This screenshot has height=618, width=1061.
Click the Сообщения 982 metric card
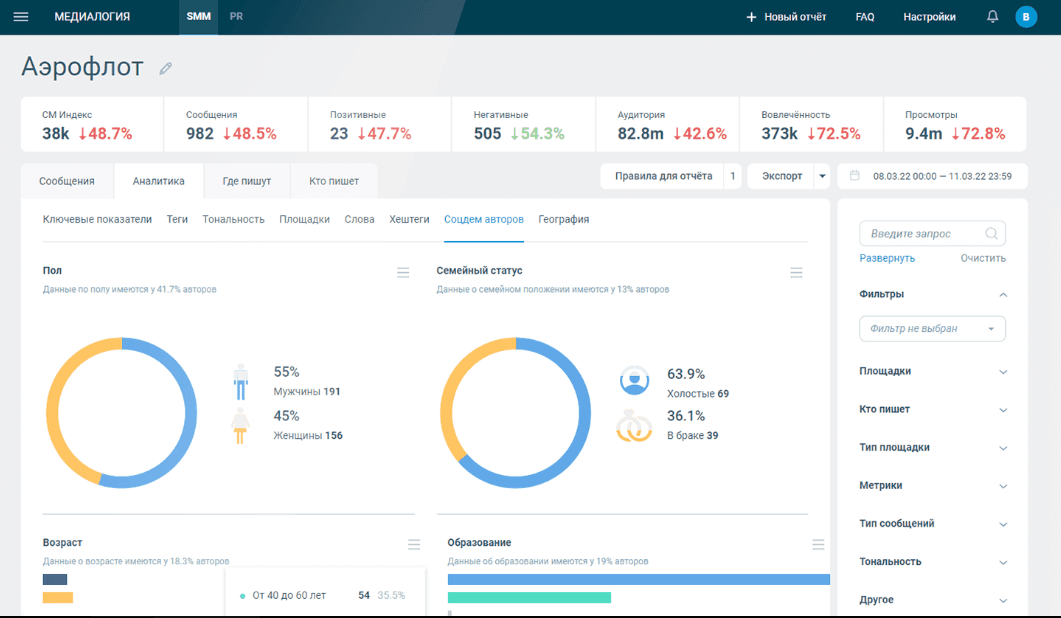click(x=236, y=125)
